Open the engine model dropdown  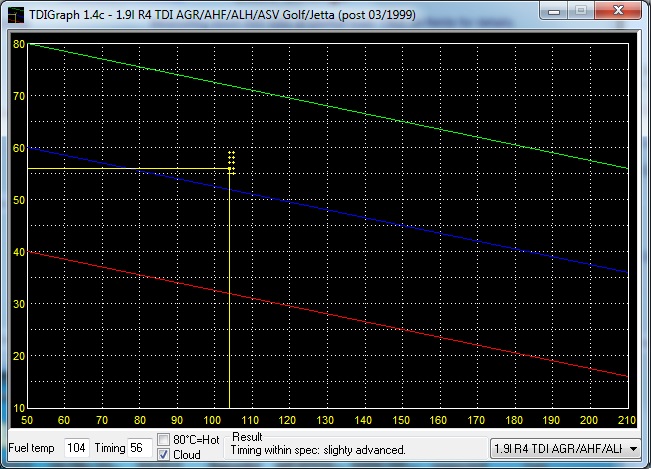[565, 448]
